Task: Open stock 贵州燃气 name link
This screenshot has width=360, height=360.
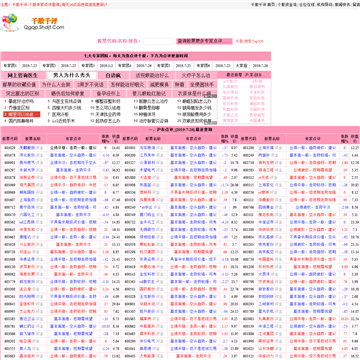Action: [x=26, y=162]
